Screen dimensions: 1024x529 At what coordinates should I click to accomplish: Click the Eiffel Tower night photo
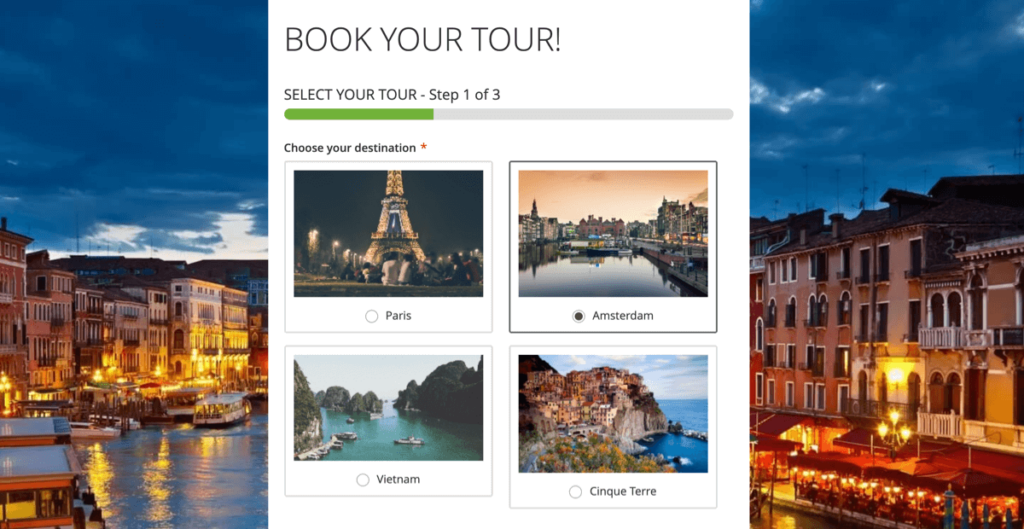pos(389,233)
